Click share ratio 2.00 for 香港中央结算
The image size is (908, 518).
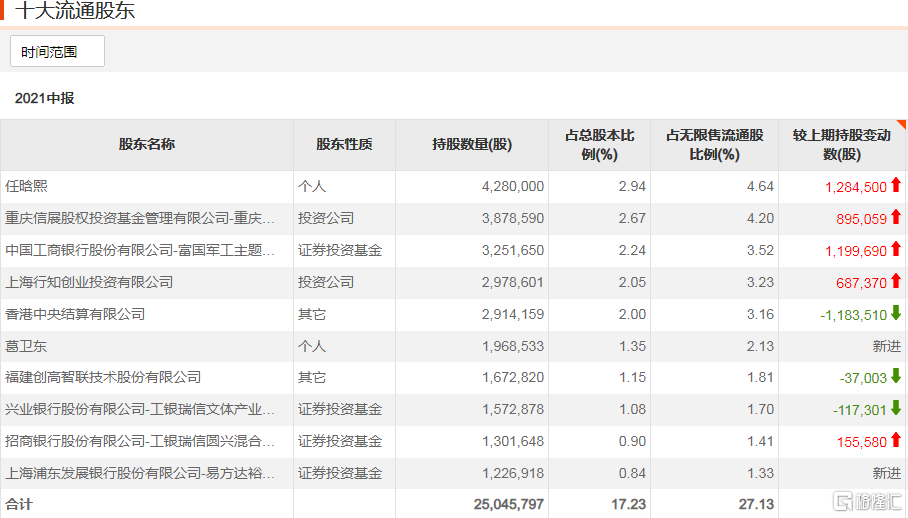click(632, 314)
